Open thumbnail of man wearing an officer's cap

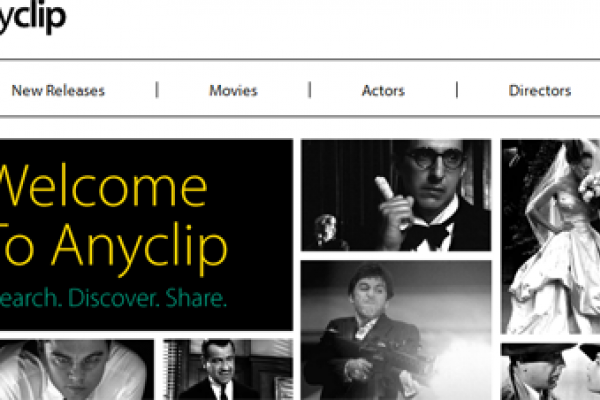tap(550, 372)
